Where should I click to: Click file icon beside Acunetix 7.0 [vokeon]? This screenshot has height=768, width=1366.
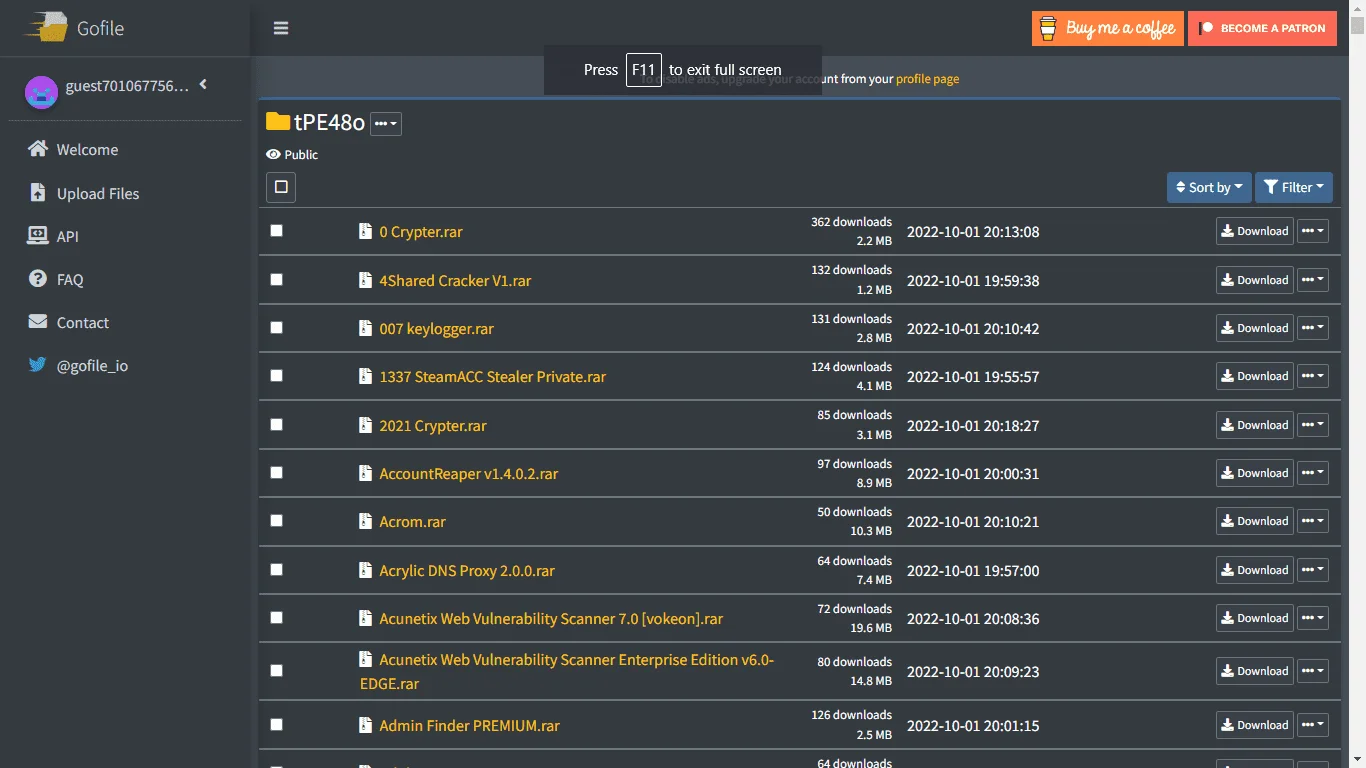pos(366,618)
